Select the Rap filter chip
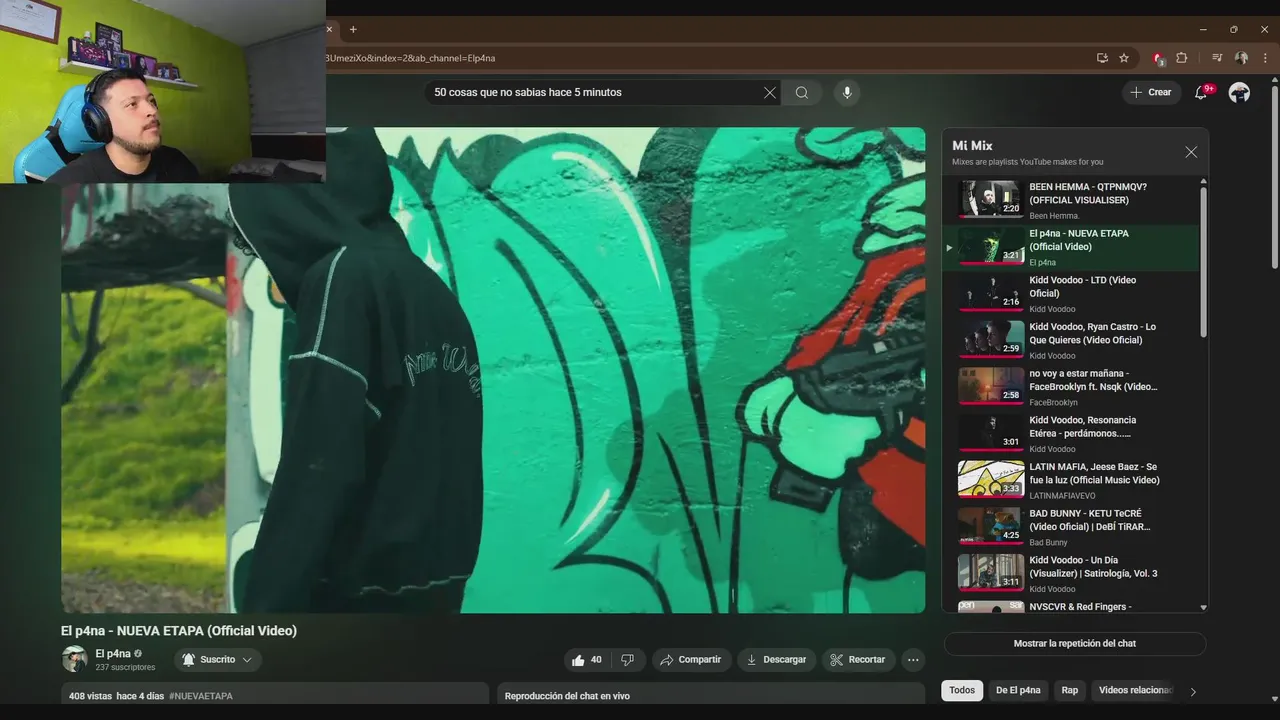 pos(1070,690)
